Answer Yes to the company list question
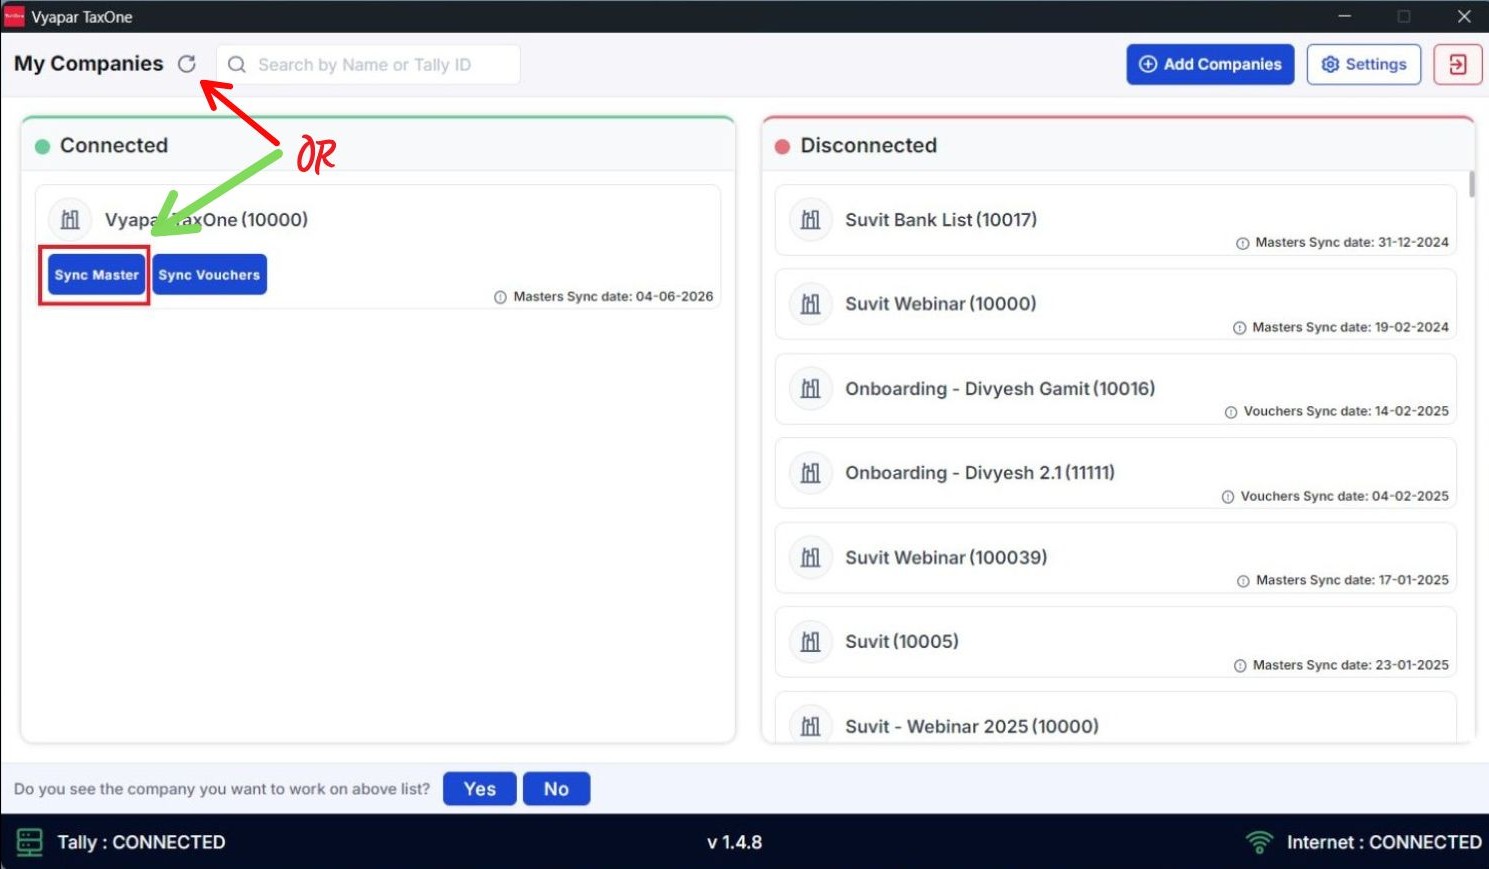 coord(480,789)
